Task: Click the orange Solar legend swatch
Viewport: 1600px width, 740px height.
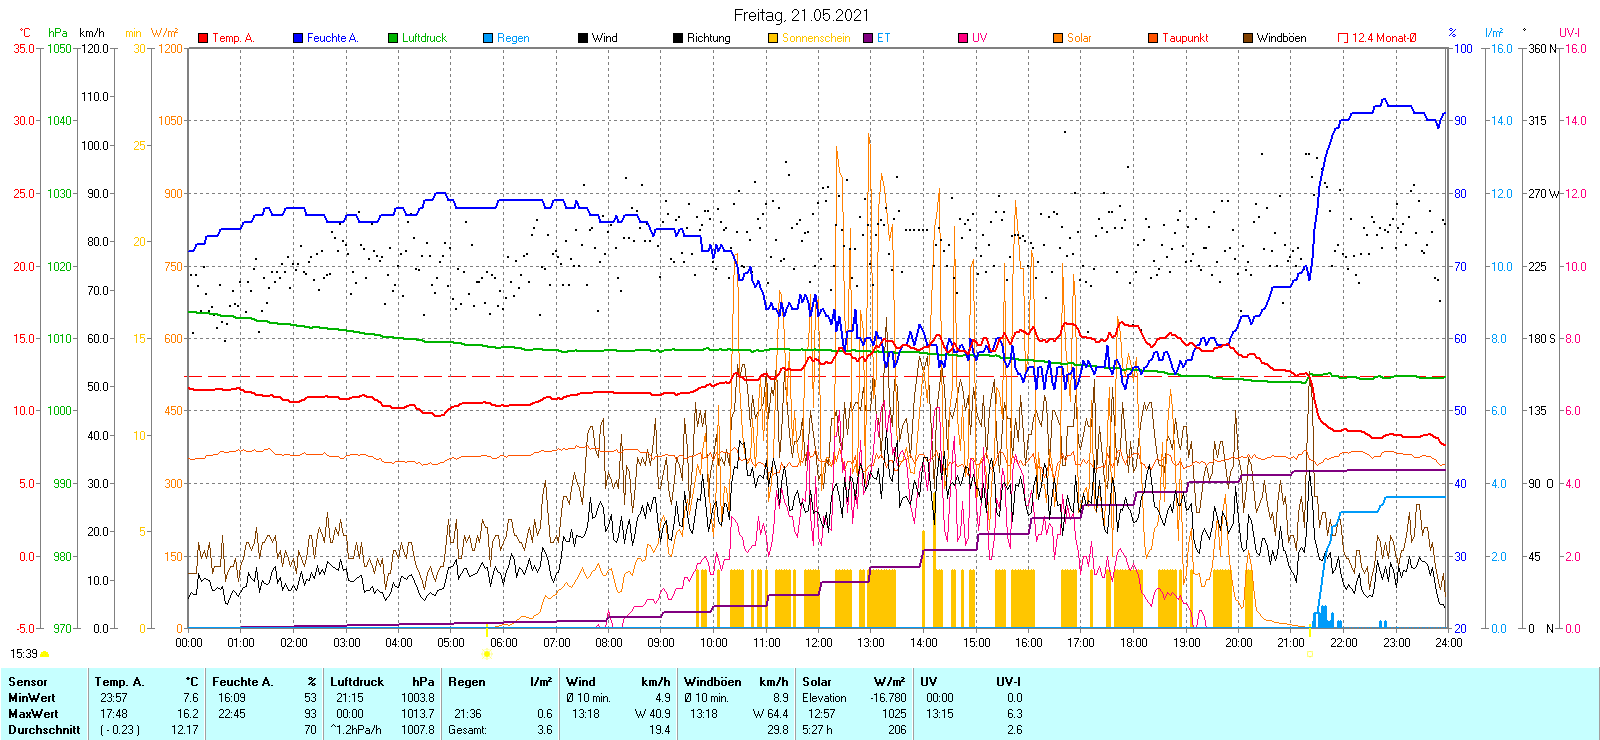Action: click(x=1058, y=38)
